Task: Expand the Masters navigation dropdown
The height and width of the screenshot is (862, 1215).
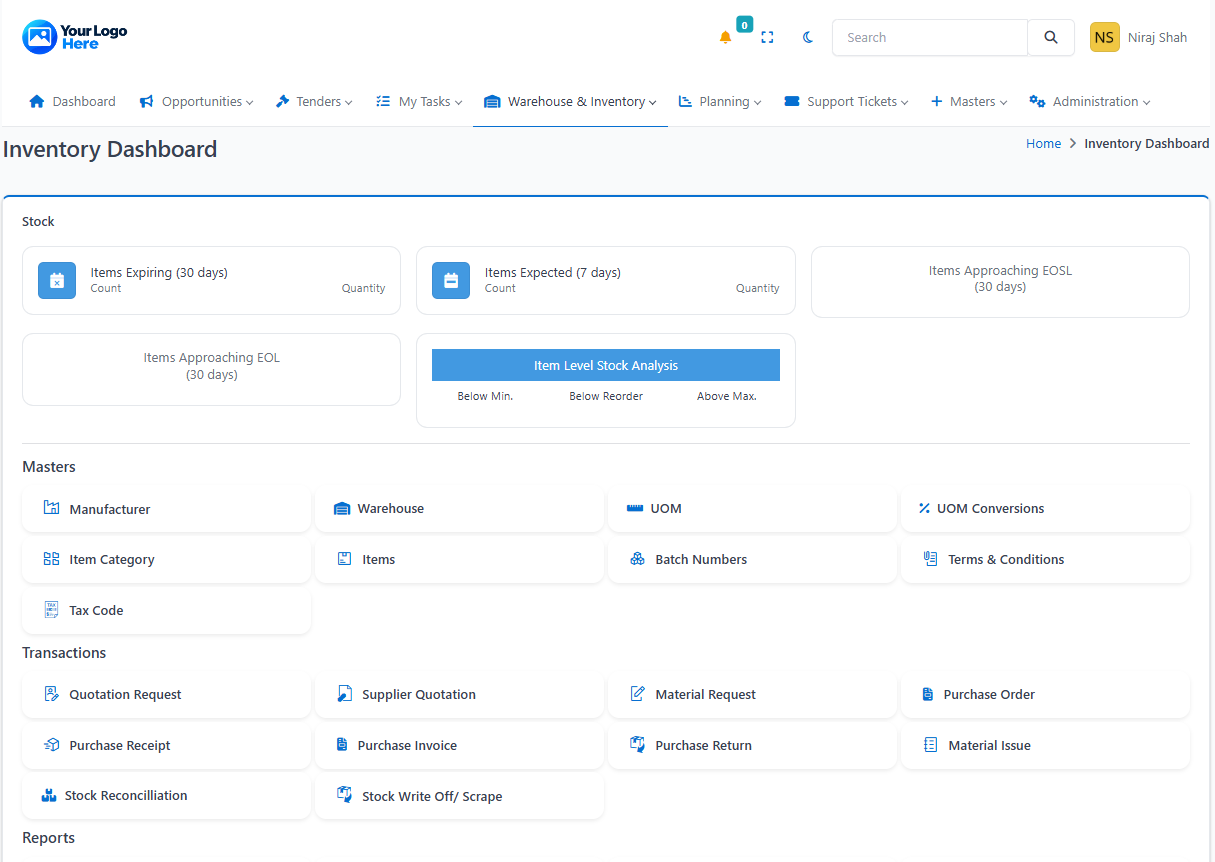Action: tap(969, 102)
